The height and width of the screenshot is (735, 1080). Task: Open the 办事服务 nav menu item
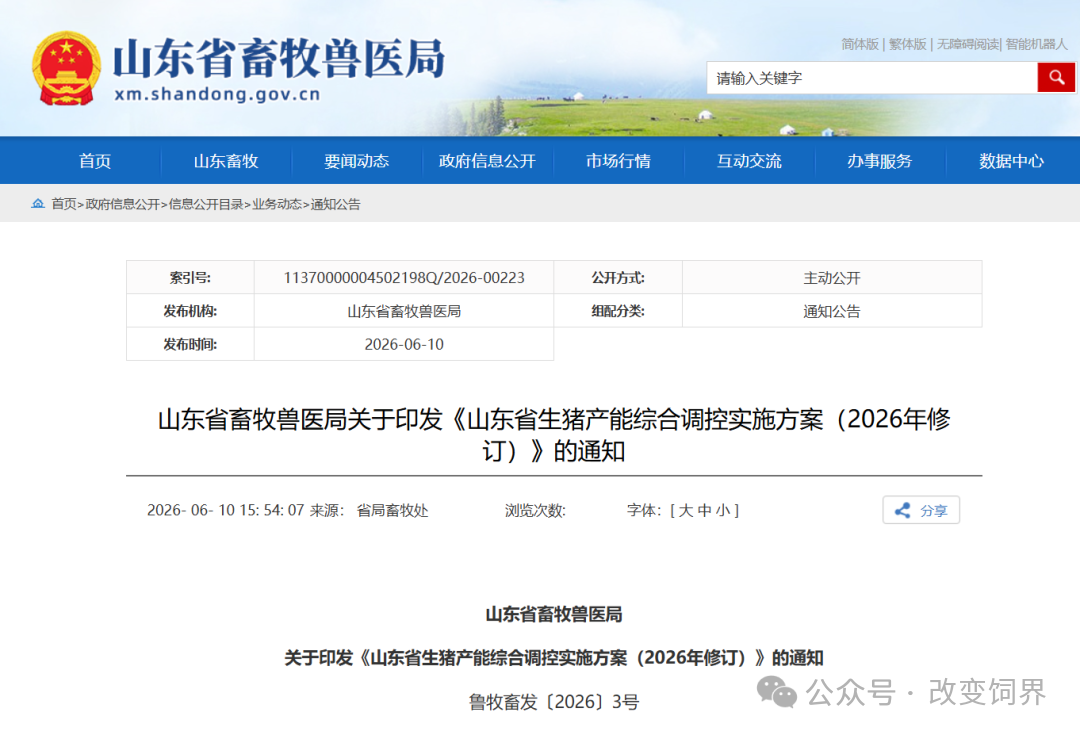[880, 161]
